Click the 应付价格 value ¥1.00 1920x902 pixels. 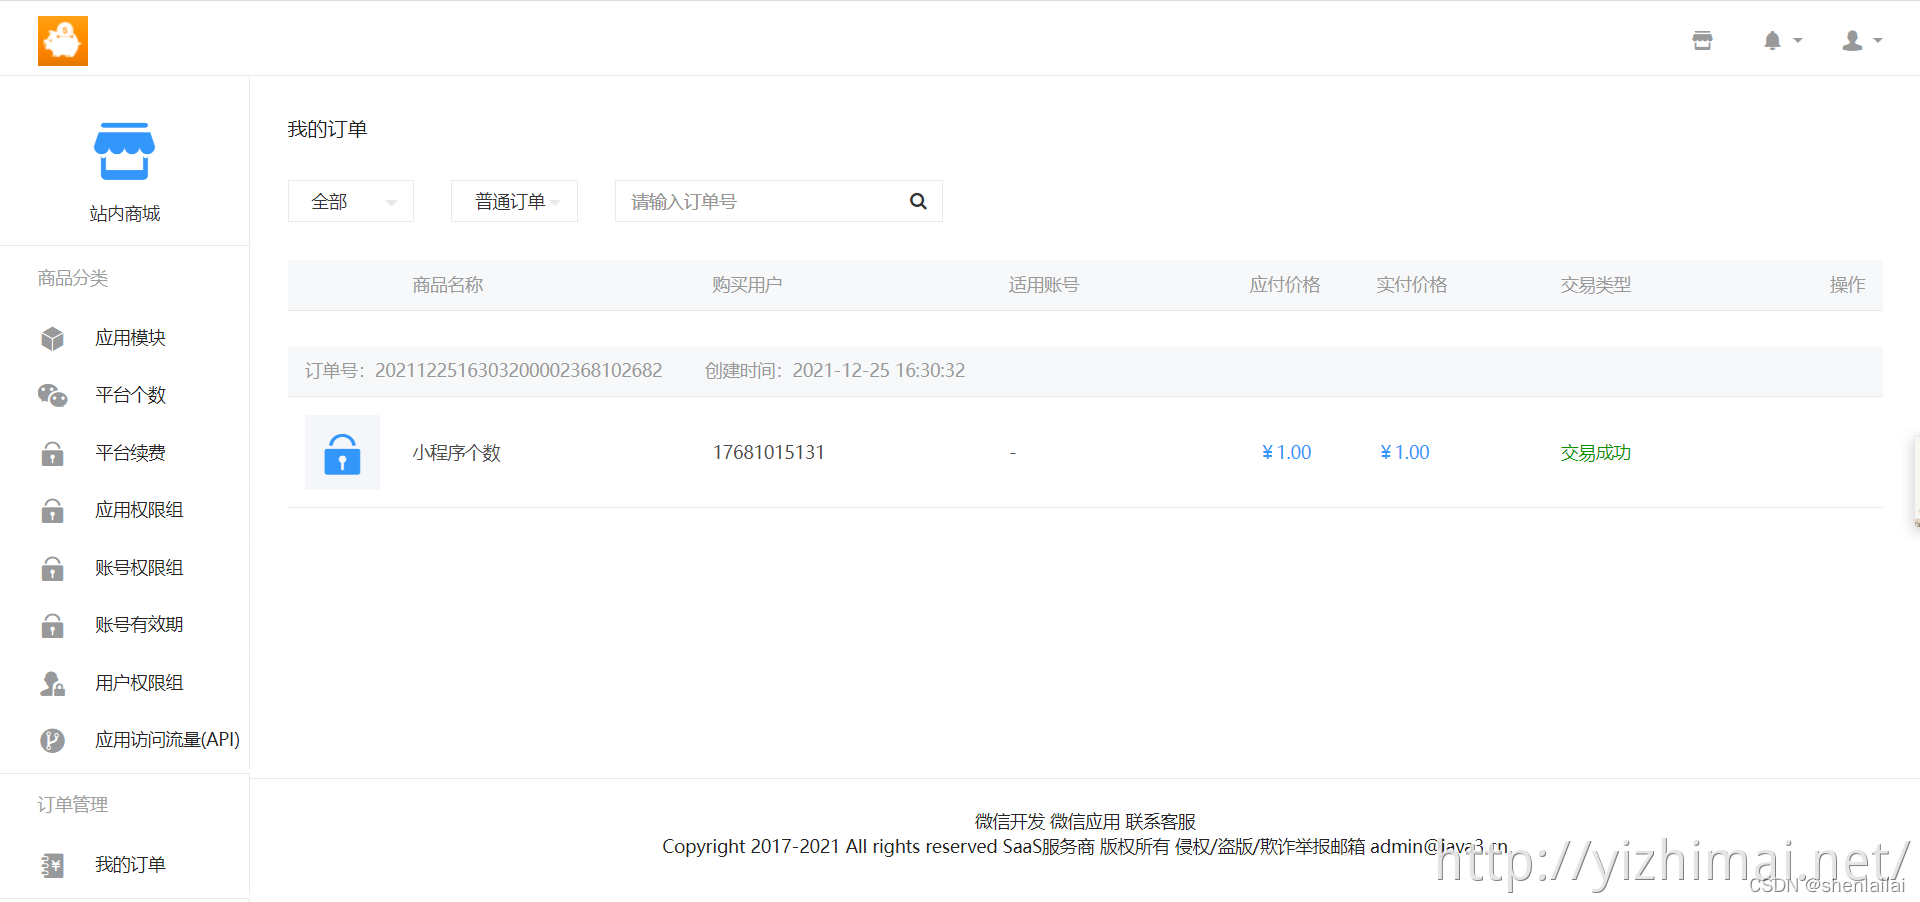[x=1286, y=452]
